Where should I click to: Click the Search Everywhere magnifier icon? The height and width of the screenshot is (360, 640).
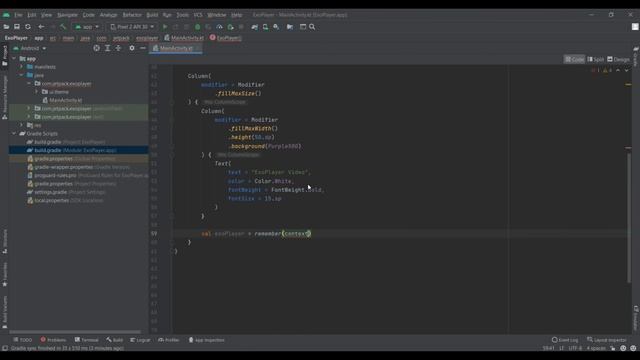[x=312, y=27]
